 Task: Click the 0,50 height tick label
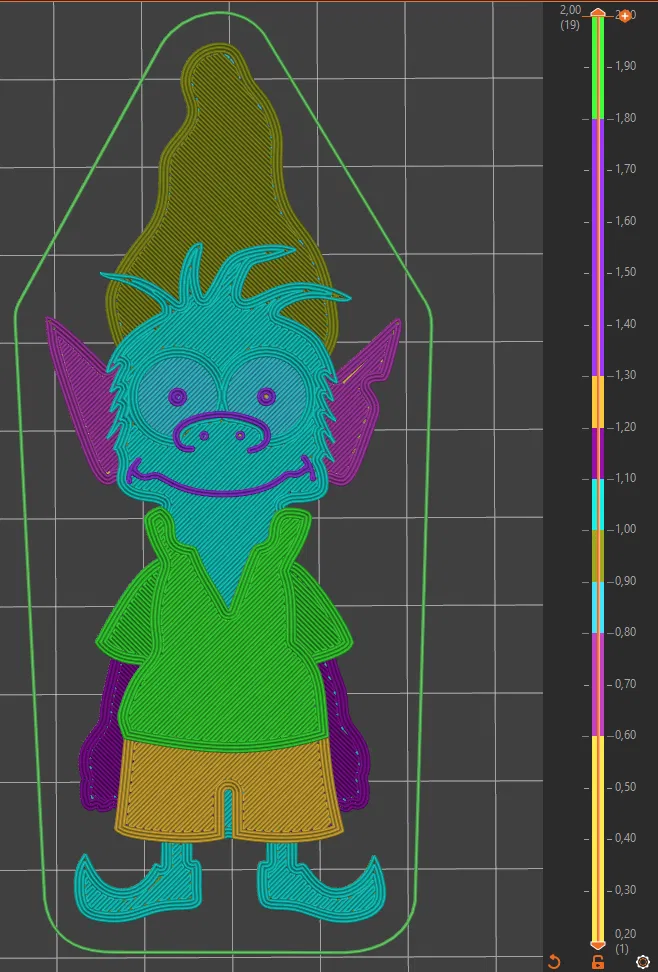click(626, 787)
